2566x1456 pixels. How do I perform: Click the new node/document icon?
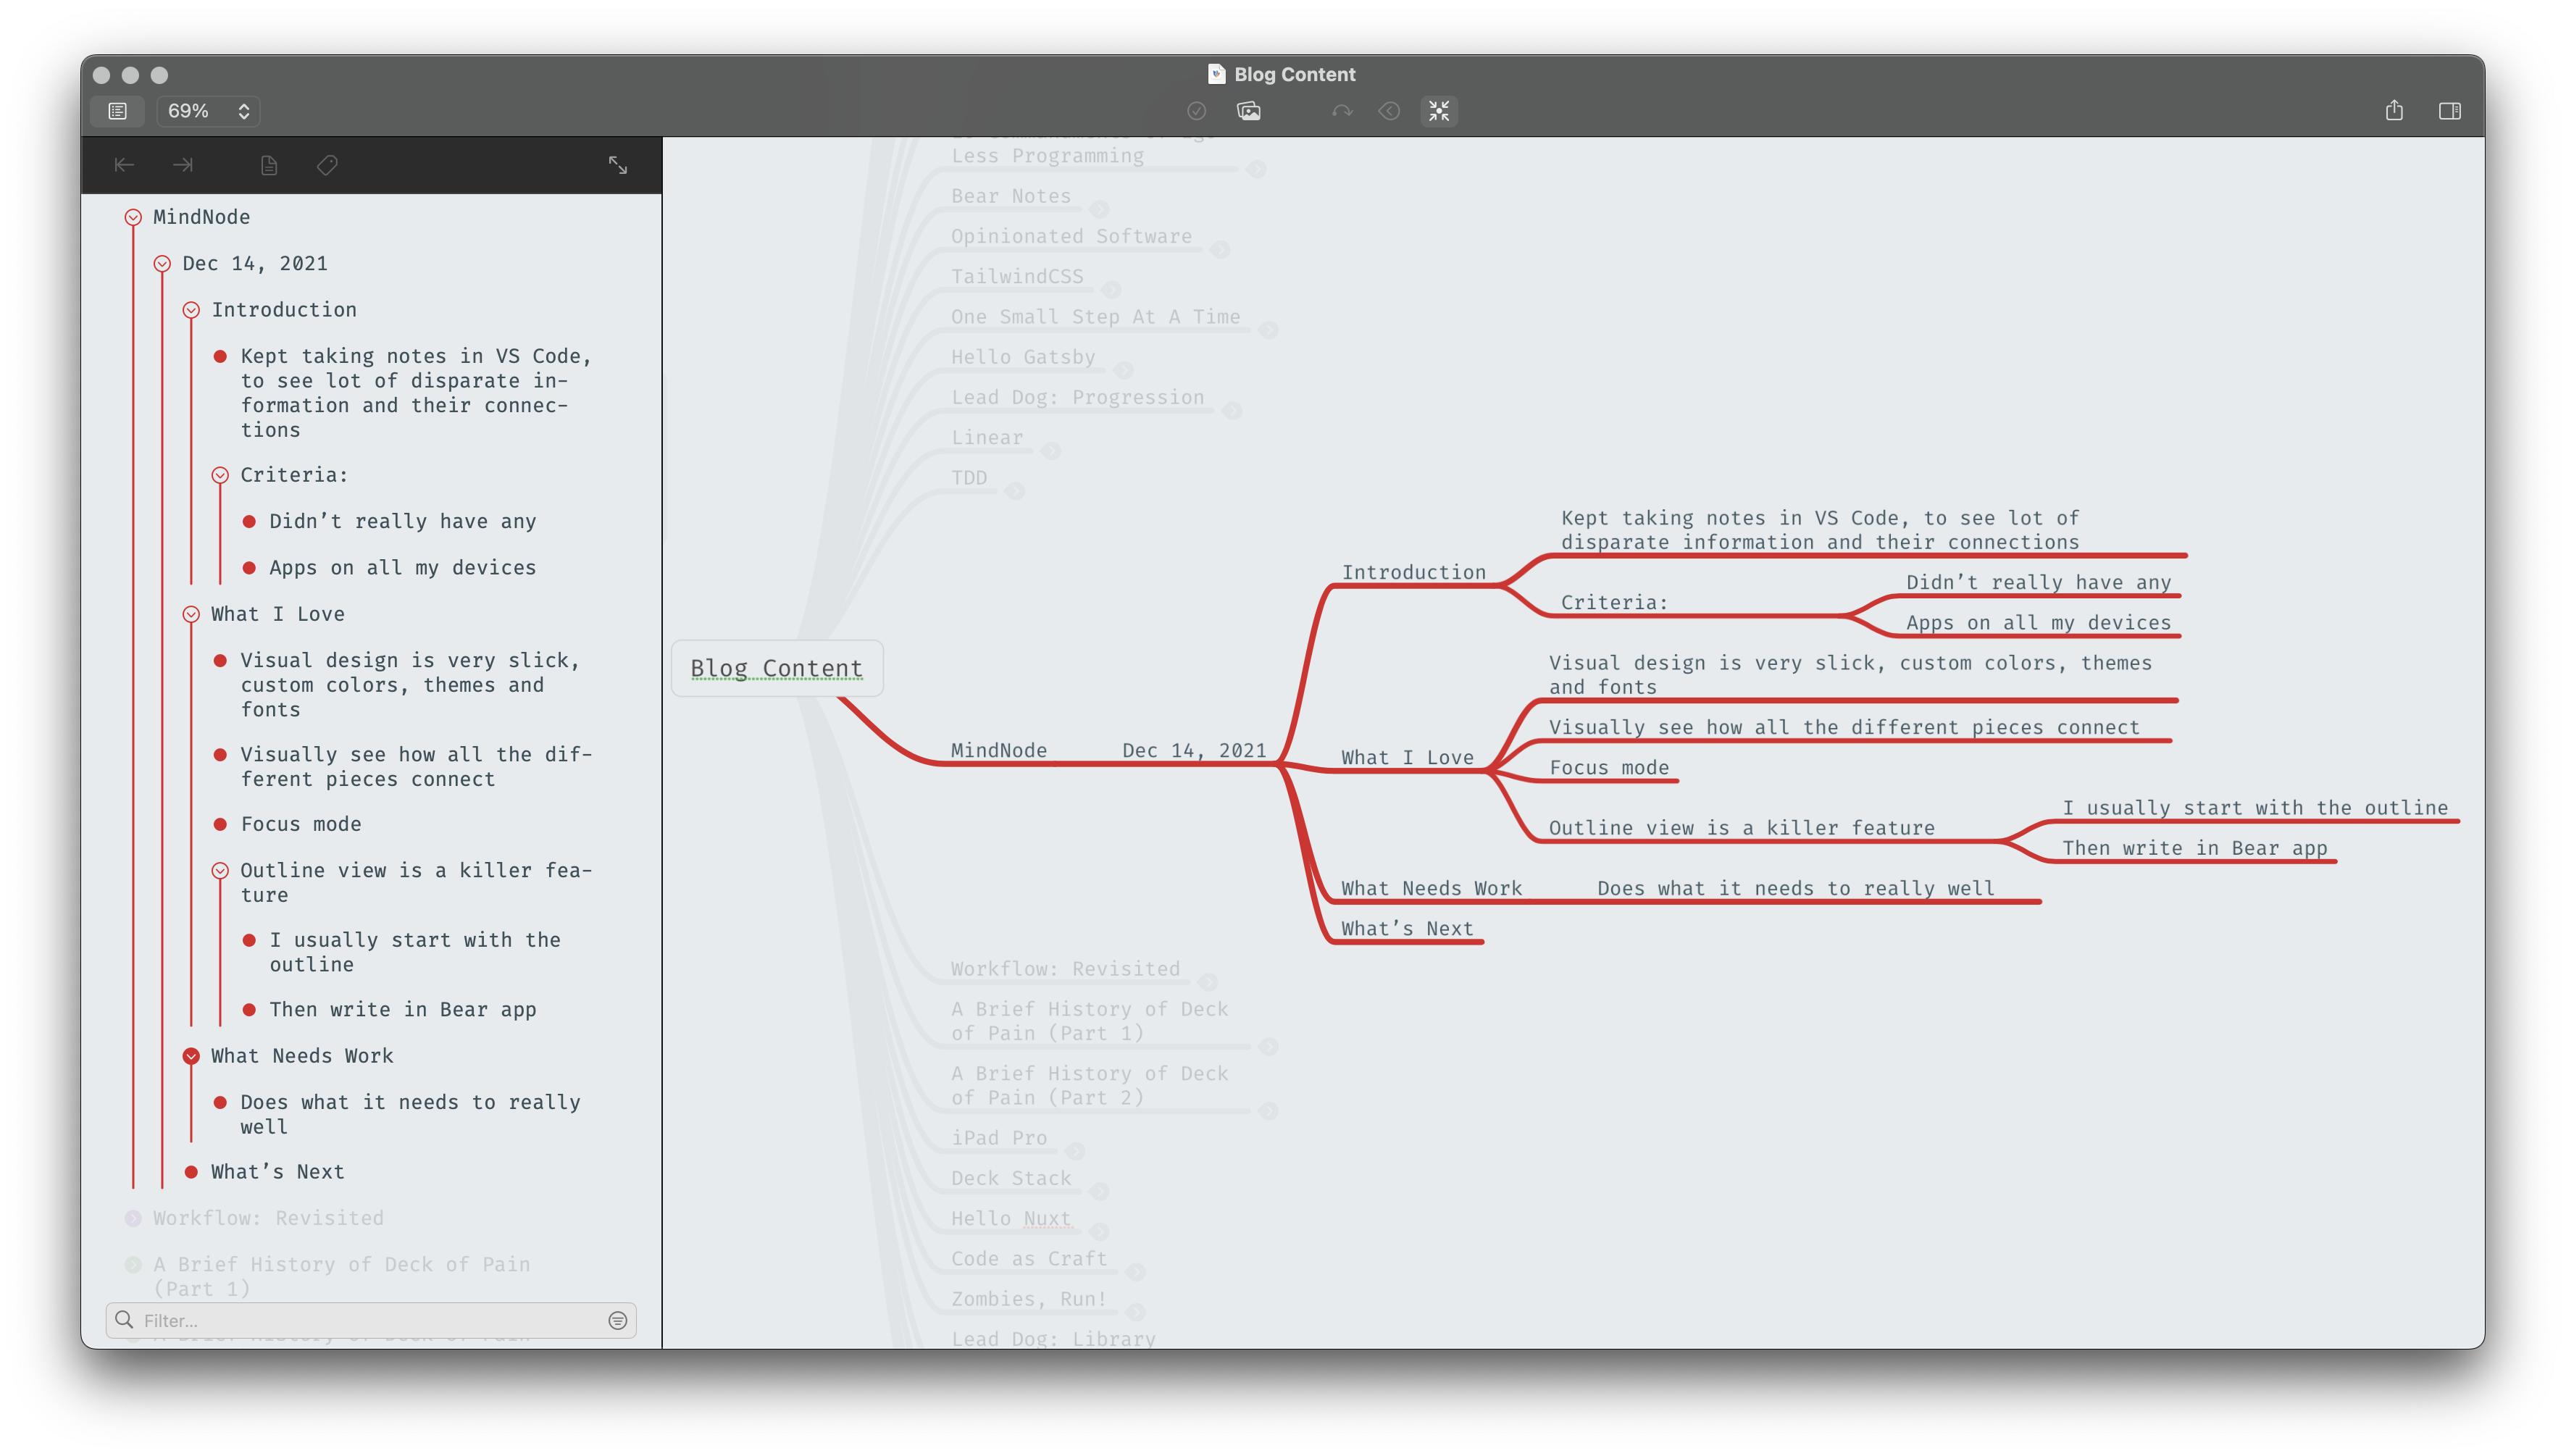(x=268, y=164)
